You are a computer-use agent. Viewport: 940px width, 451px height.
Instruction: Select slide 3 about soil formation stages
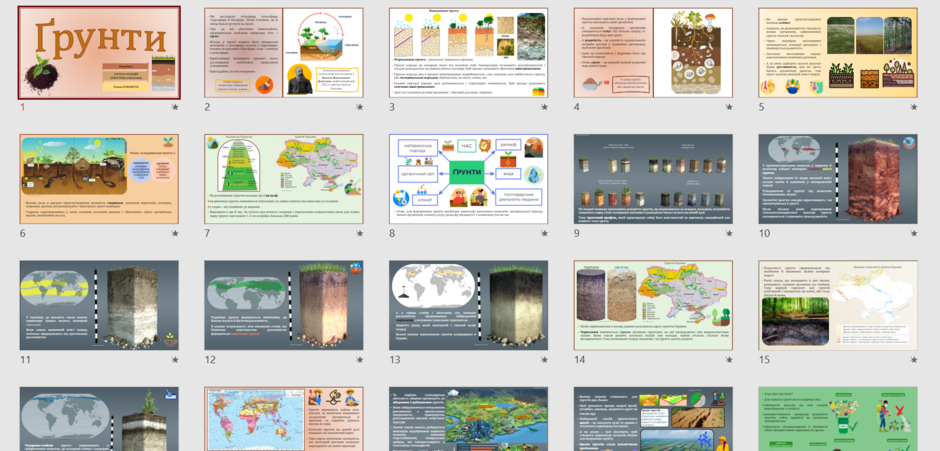click(469, 53)
